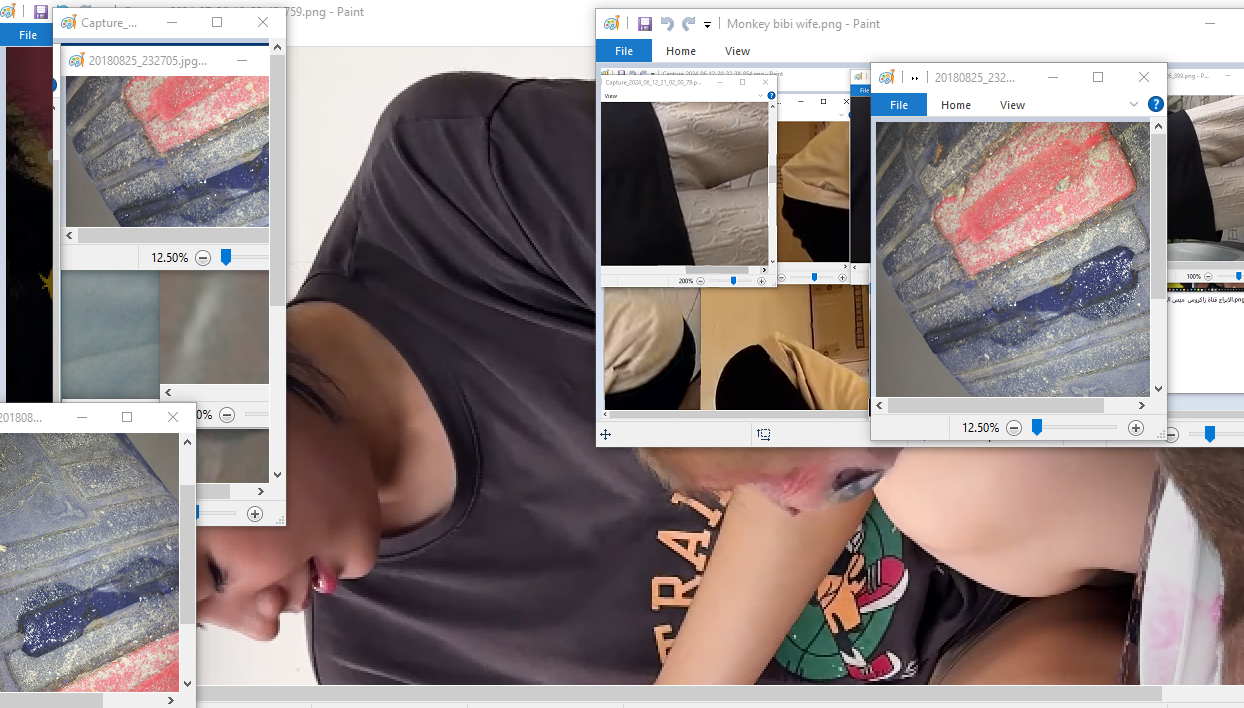Click Save icon in Monkey bibi wife window
The height and width of the screenshot is (708, 1244).
645,24
